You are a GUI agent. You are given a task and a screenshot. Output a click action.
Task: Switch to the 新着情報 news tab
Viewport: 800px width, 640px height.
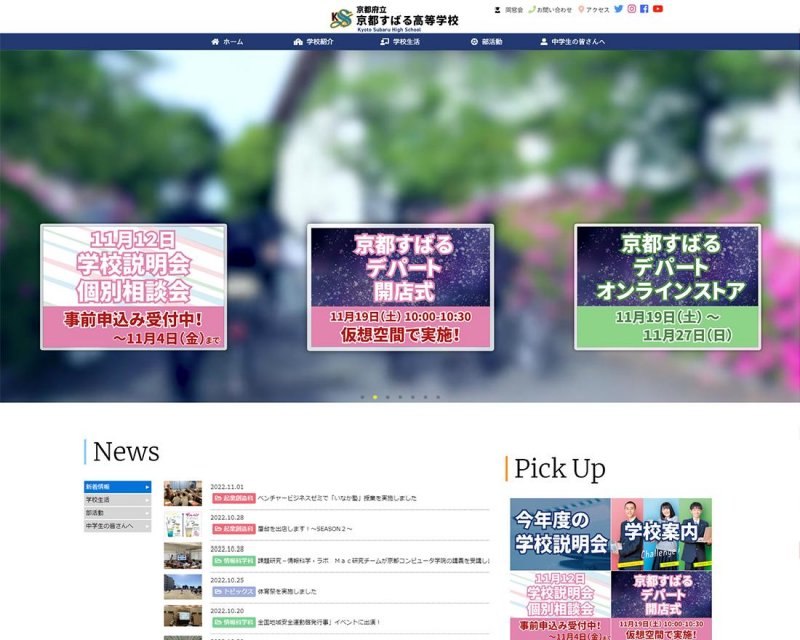[117, 486]
